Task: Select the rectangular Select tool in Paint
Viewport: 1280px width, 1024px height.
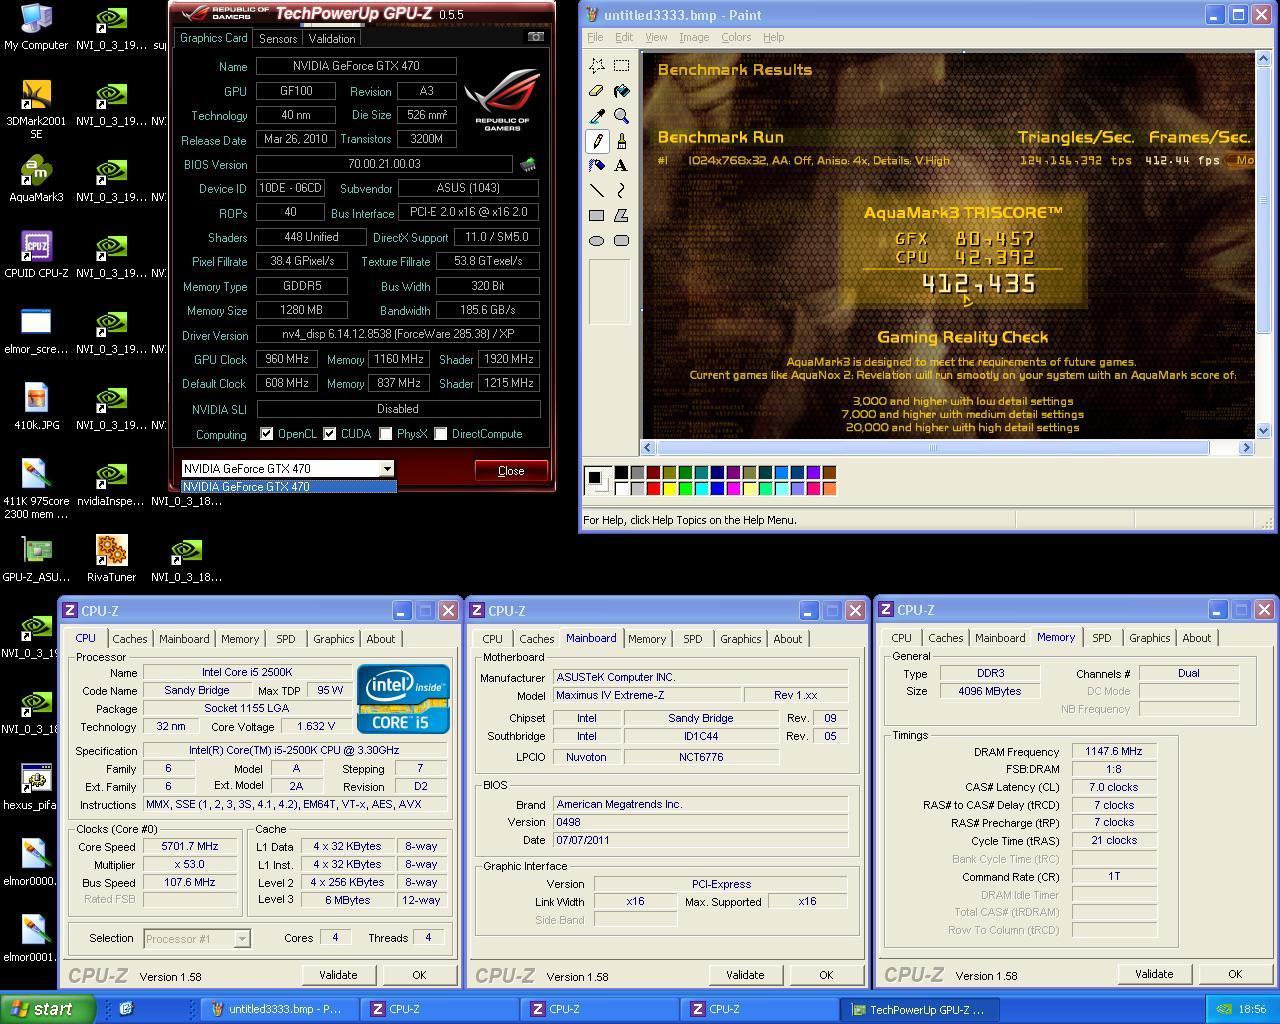Action: point(621,66)
